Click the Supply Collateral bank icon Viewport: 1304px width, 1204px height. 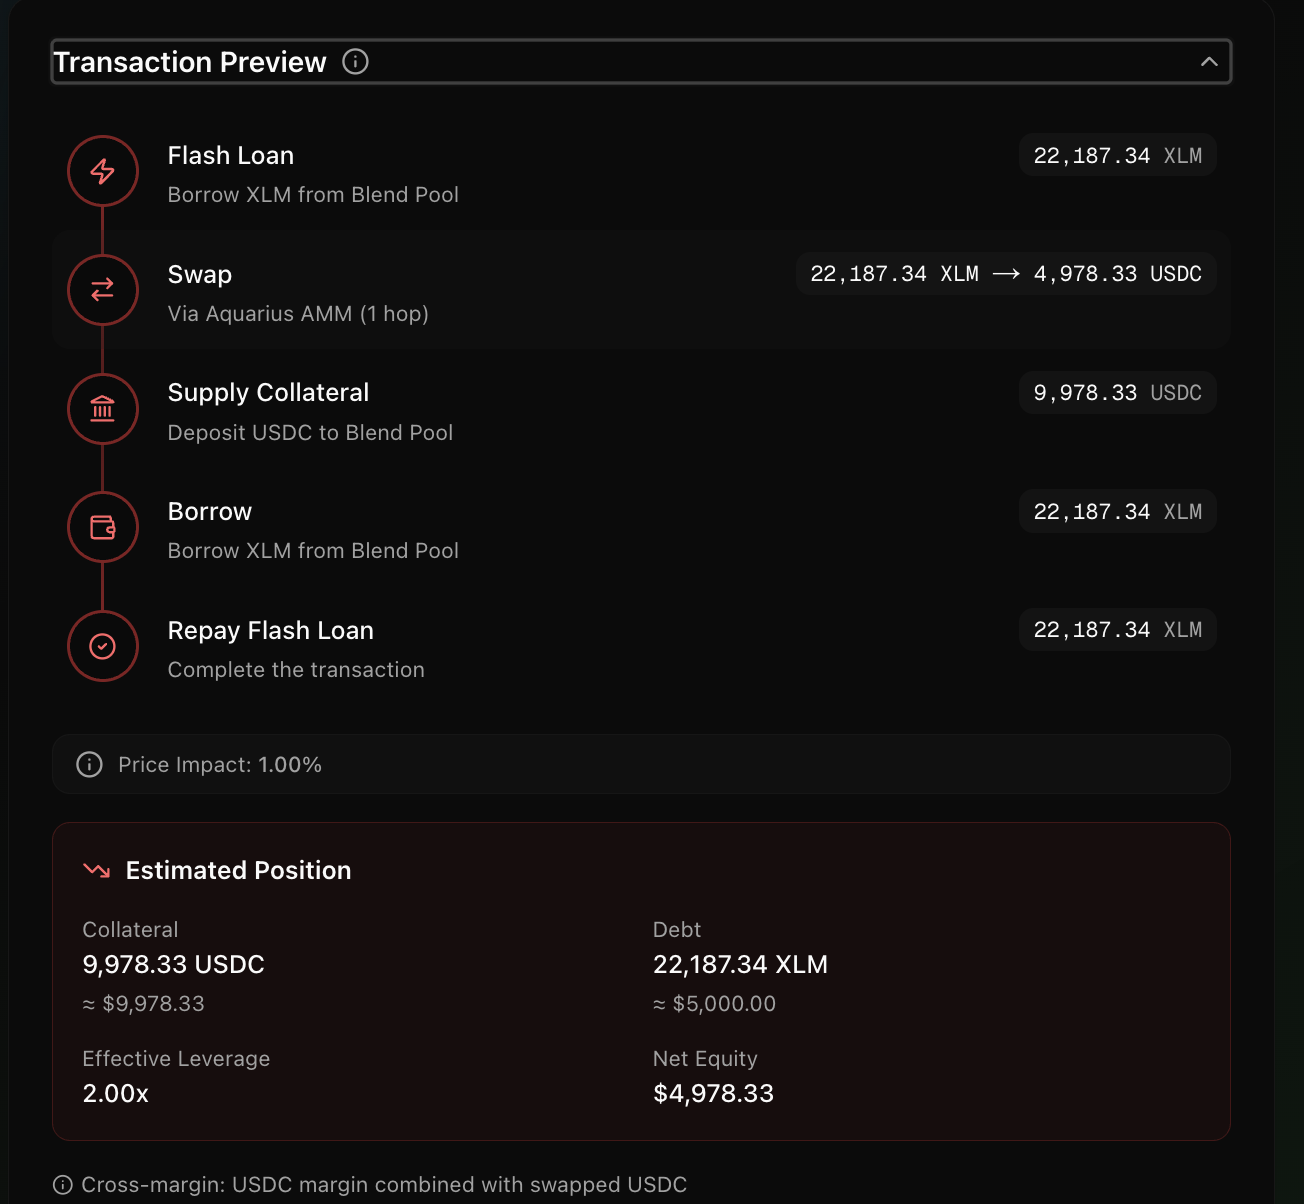102,409
